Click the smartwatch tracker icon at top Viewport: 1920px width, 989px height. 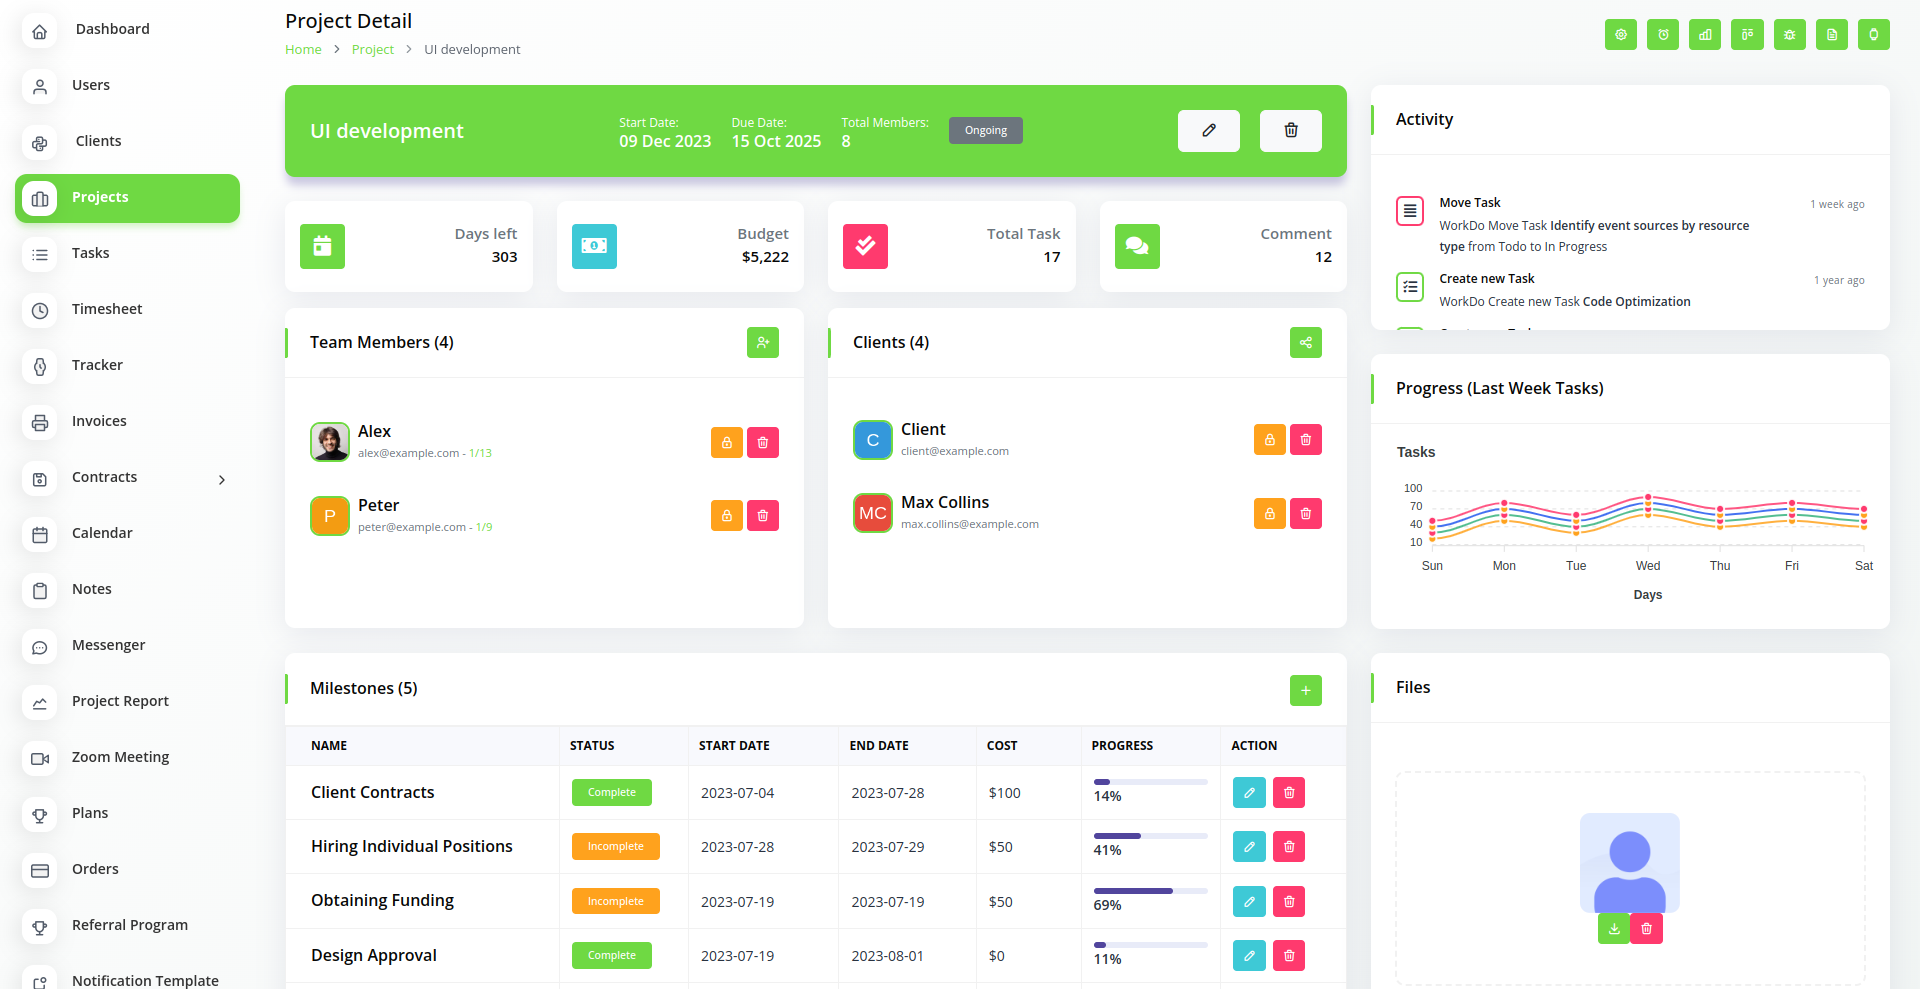[x=1873, y=34]
